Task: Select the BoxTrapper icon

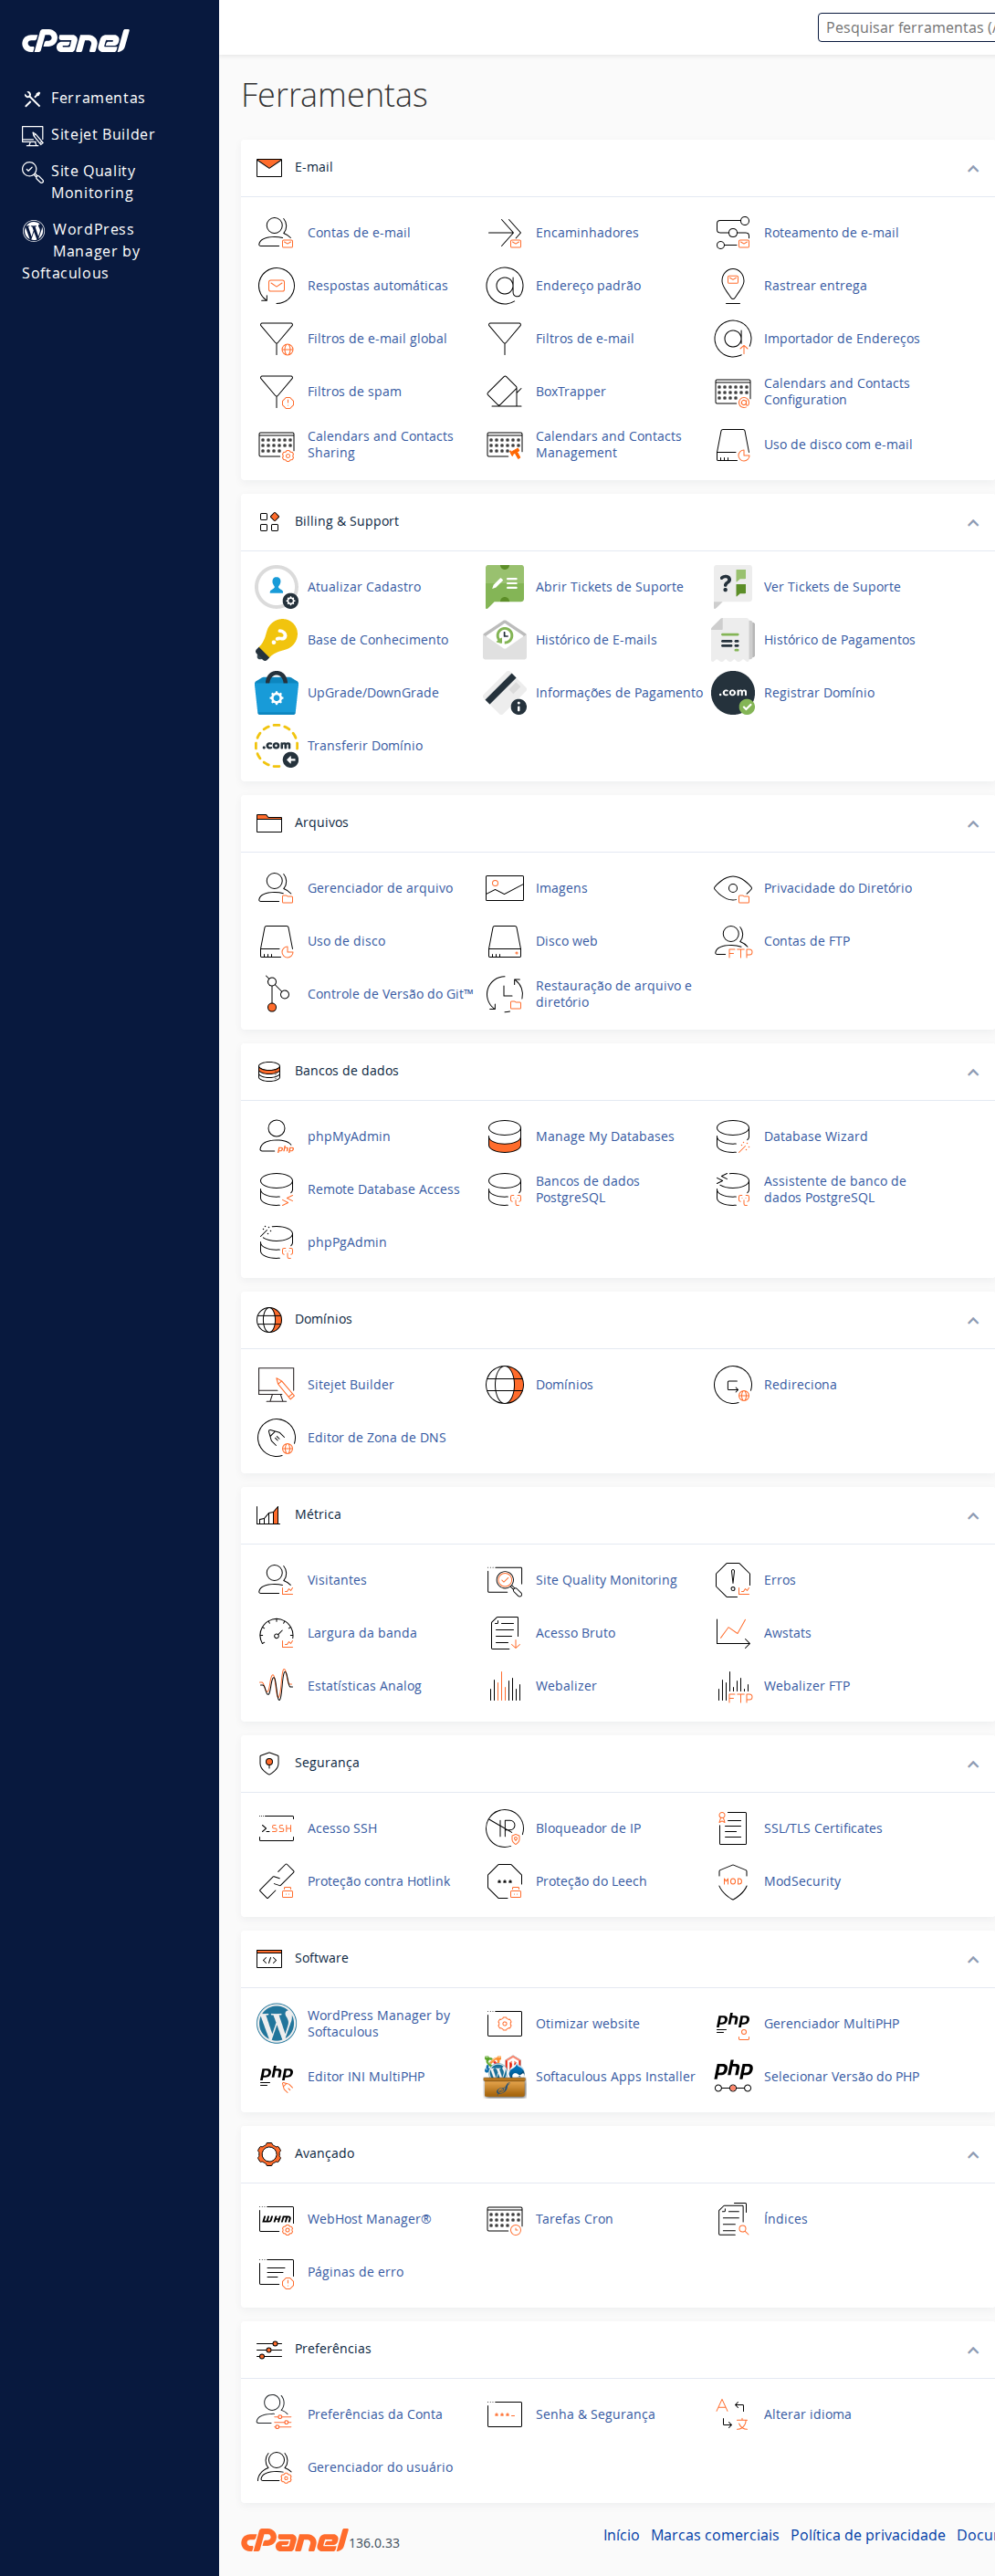Action: (x=504, y=392)
